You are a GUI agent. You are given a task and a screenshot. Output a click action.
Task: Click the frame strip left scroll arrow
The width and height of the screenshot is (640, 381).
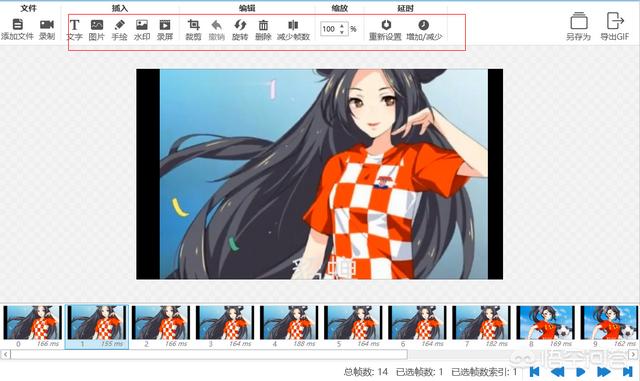5,354
